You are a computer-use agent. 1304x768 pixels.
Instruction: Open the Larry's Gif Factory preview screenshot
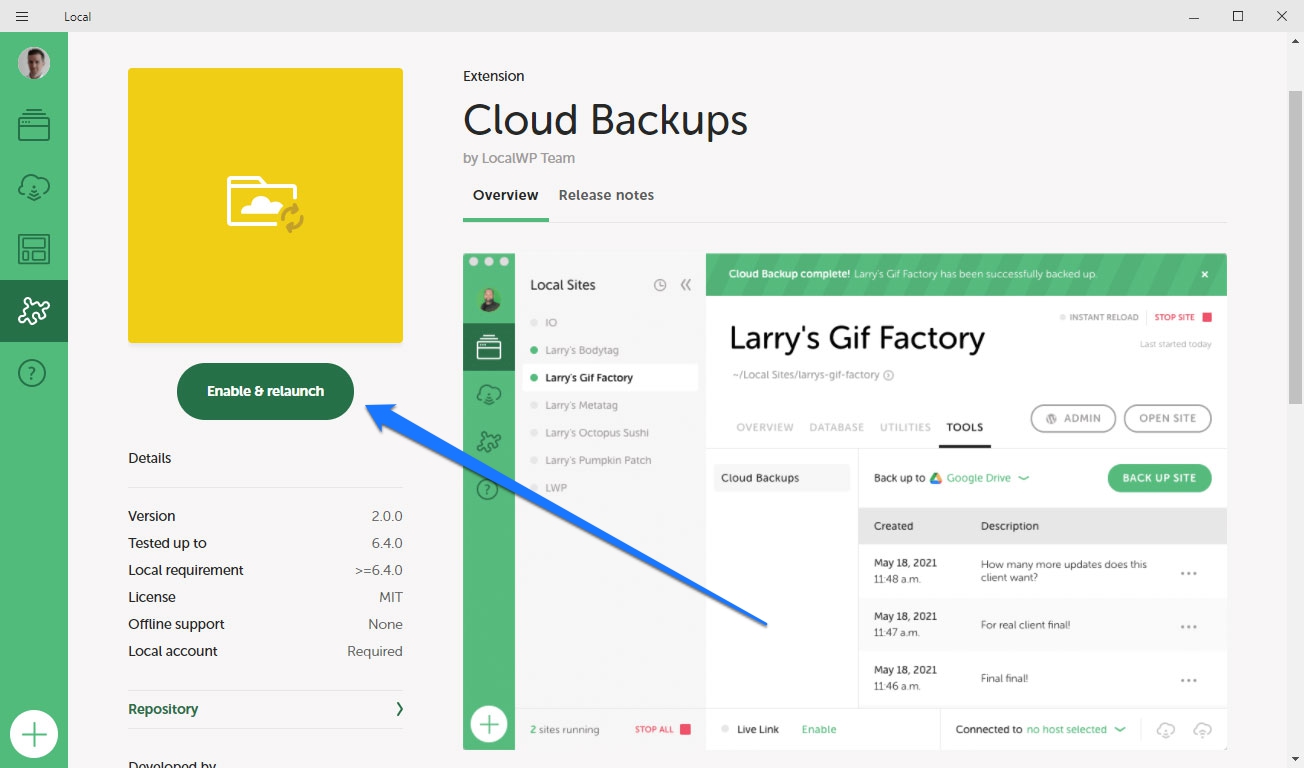[845, 501]
